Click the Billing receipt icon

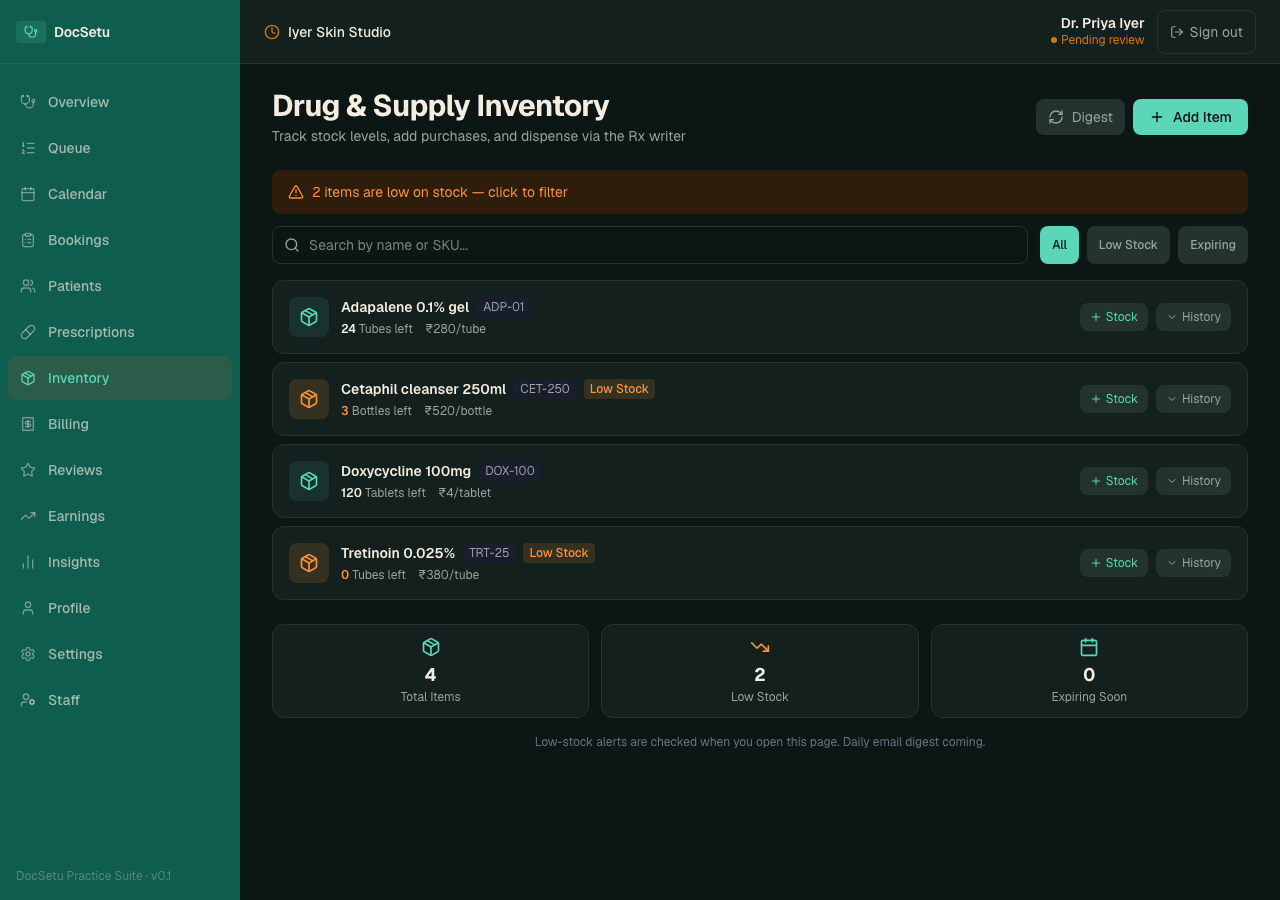[28, 424]
